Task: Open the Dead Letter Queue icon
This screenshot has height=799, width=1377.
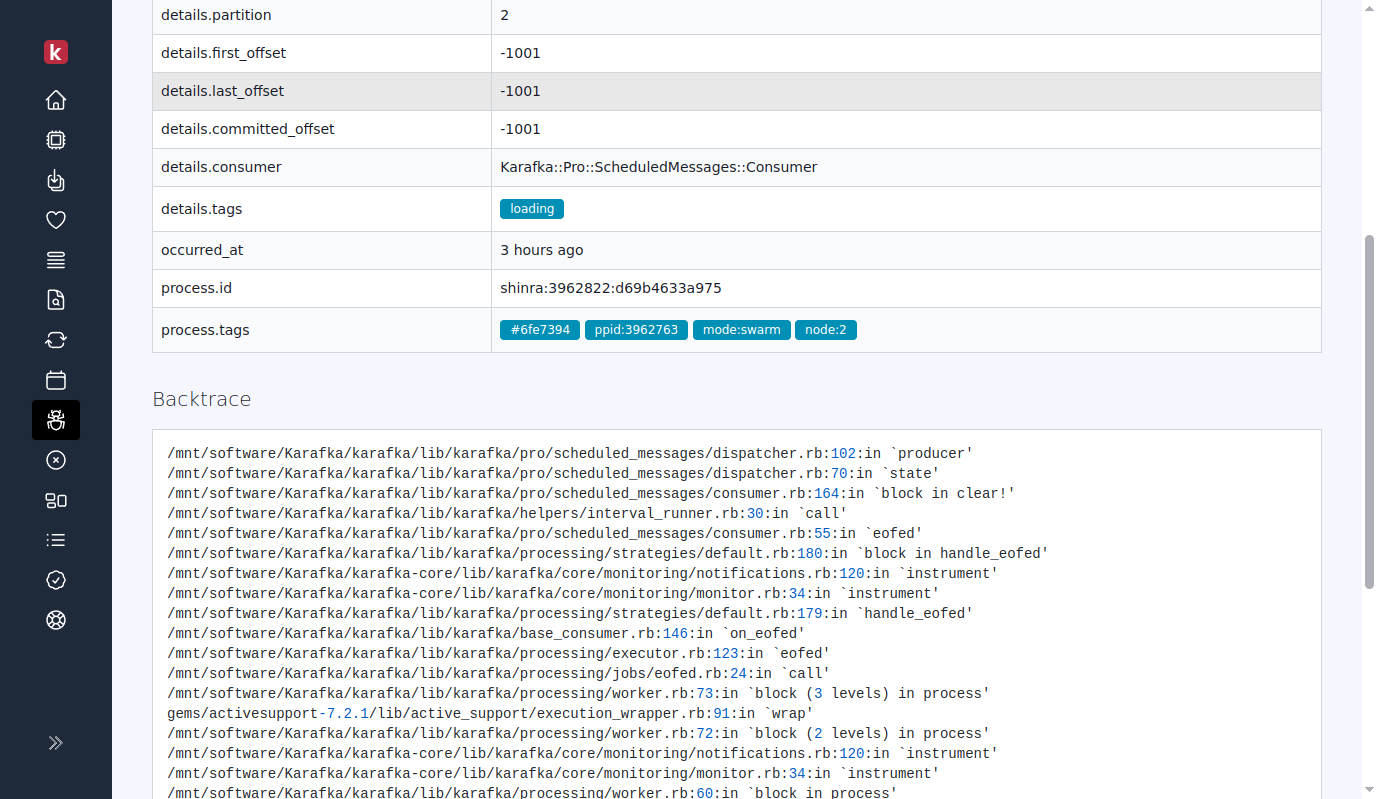Action: click(x=55, y=460)
